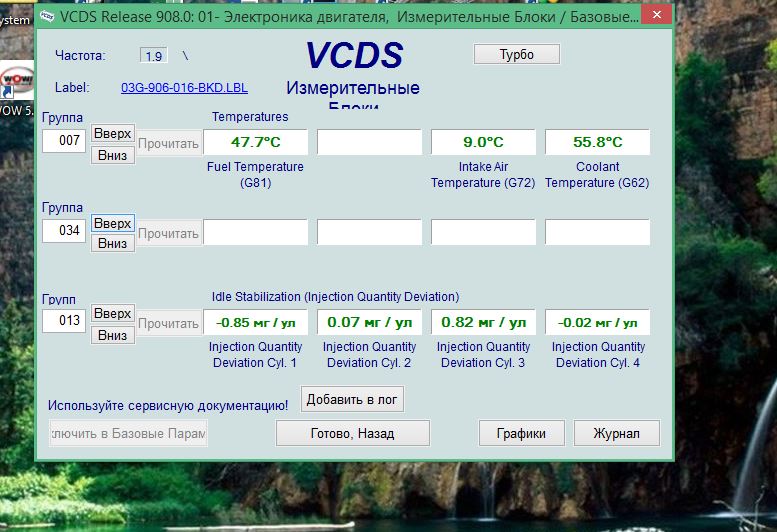Click Вниз for group 007
Image resolution: width=777 pixels, height=532 pixels.
(113, 155)
